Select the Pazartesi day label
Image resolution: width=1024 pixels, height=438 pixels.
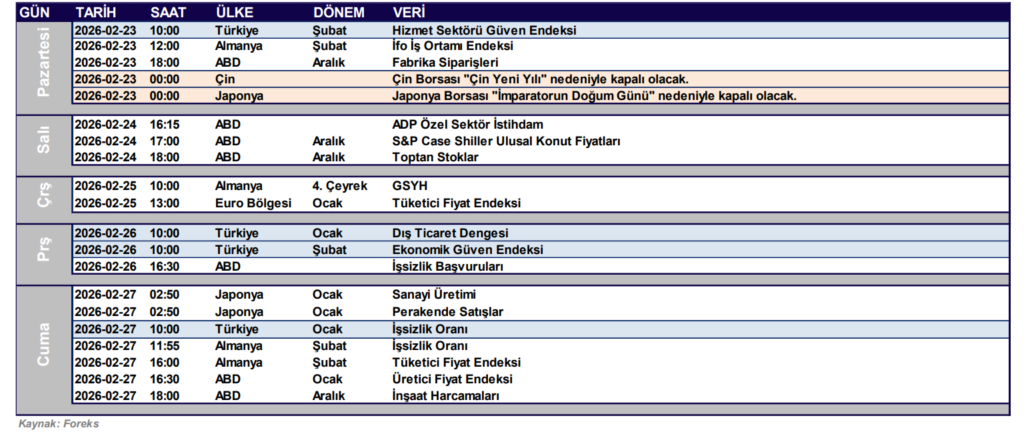(45, 63)
